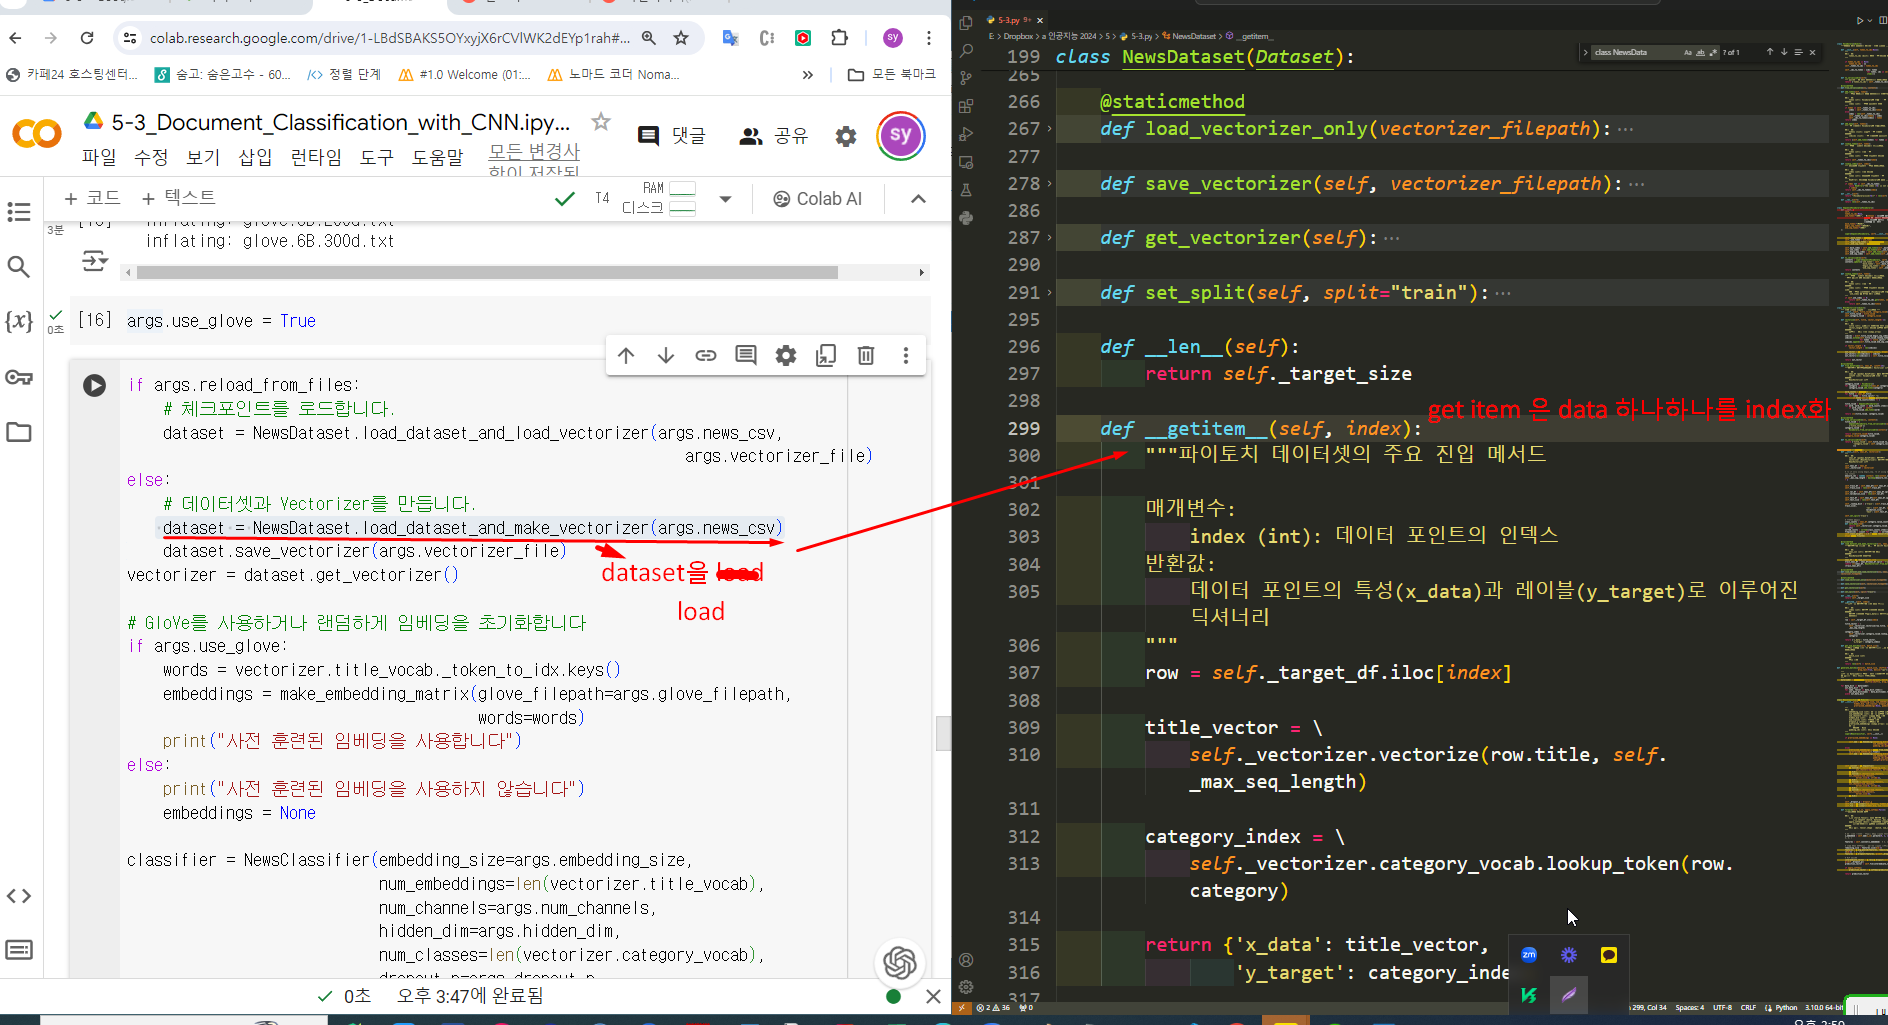Open Colab table of contents panel
This screenshot has height=1025, width=1888.
[19, 212]
